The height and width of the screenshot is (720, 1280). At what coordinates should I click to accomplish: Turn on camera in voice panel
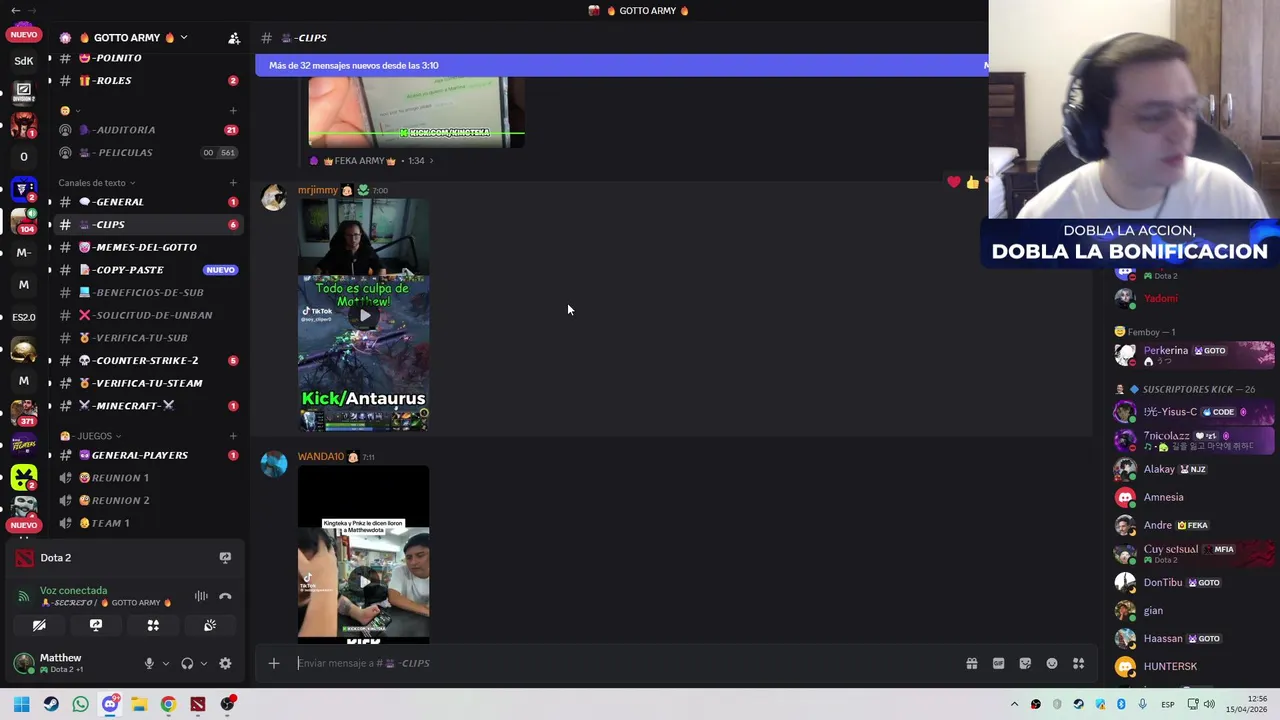pyautogui.click(x=39, y=625)
